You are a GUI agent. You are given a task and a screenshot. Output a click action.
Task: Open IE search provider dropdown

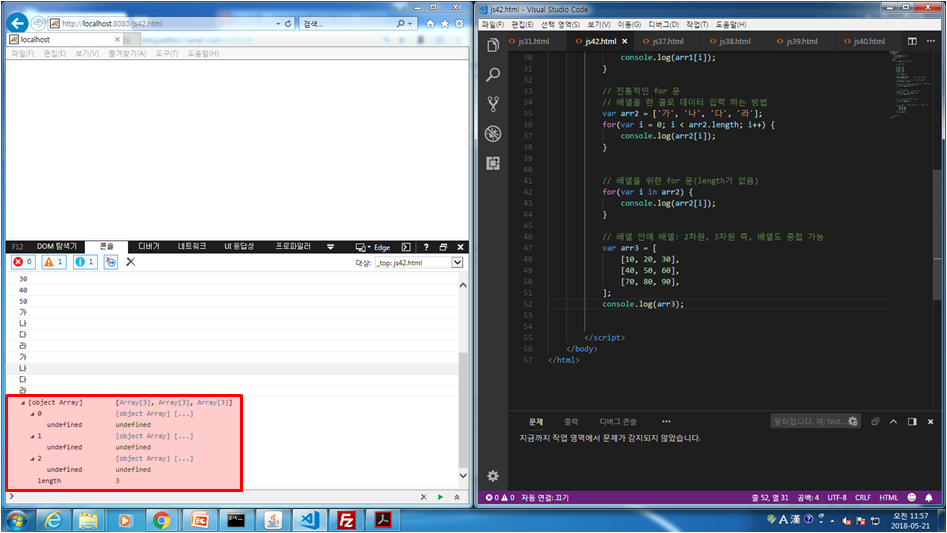(x=410, y=24)
